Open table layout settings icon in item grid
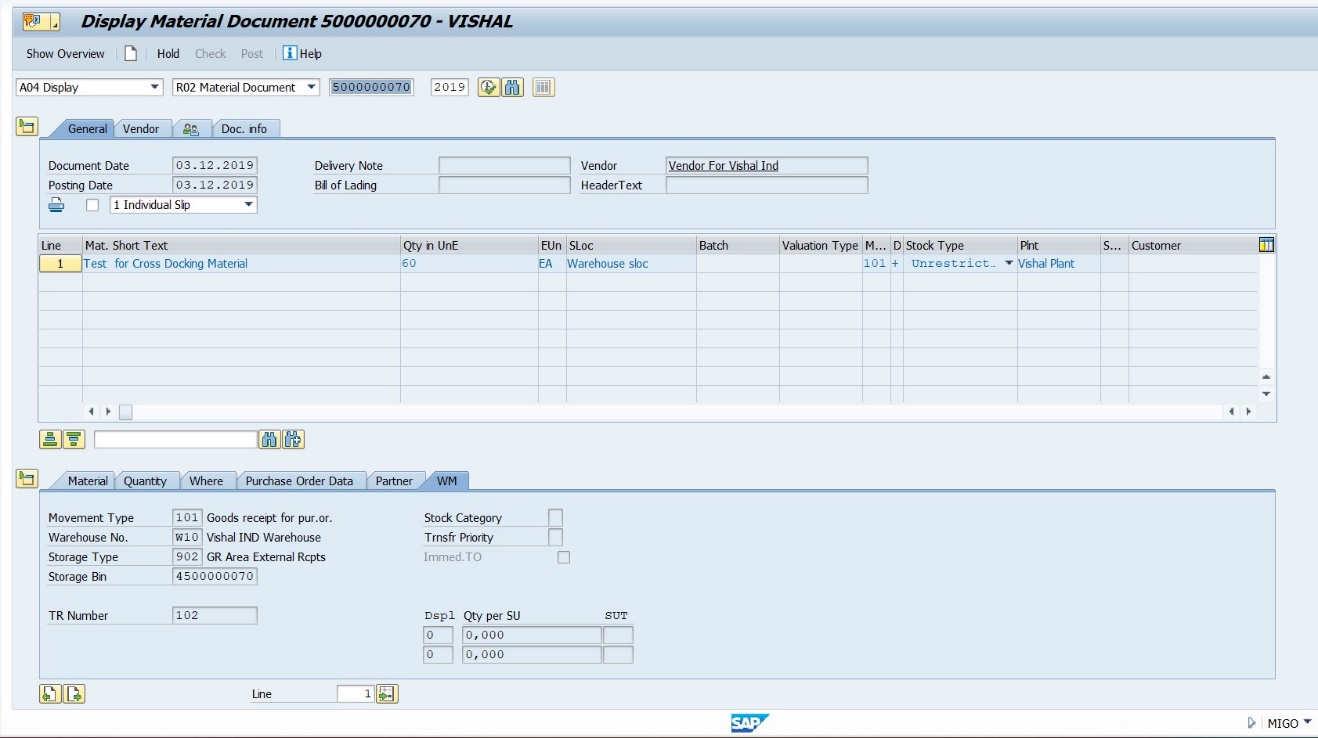1318x738 pixels. tap(1266, 245)
